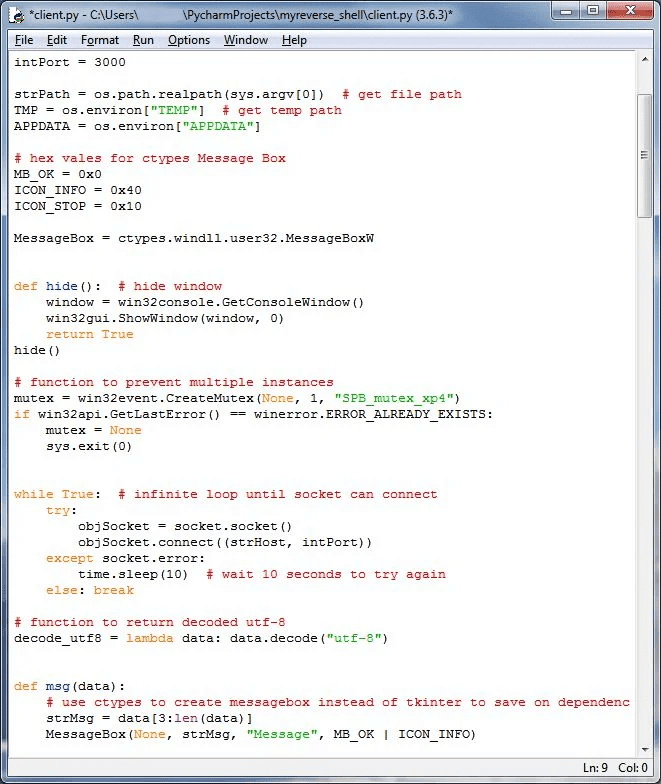The height and width of the screenshot is (784, 661).
Task: Click the scrollbar down arrow
Action: click(x=645, y=749)
